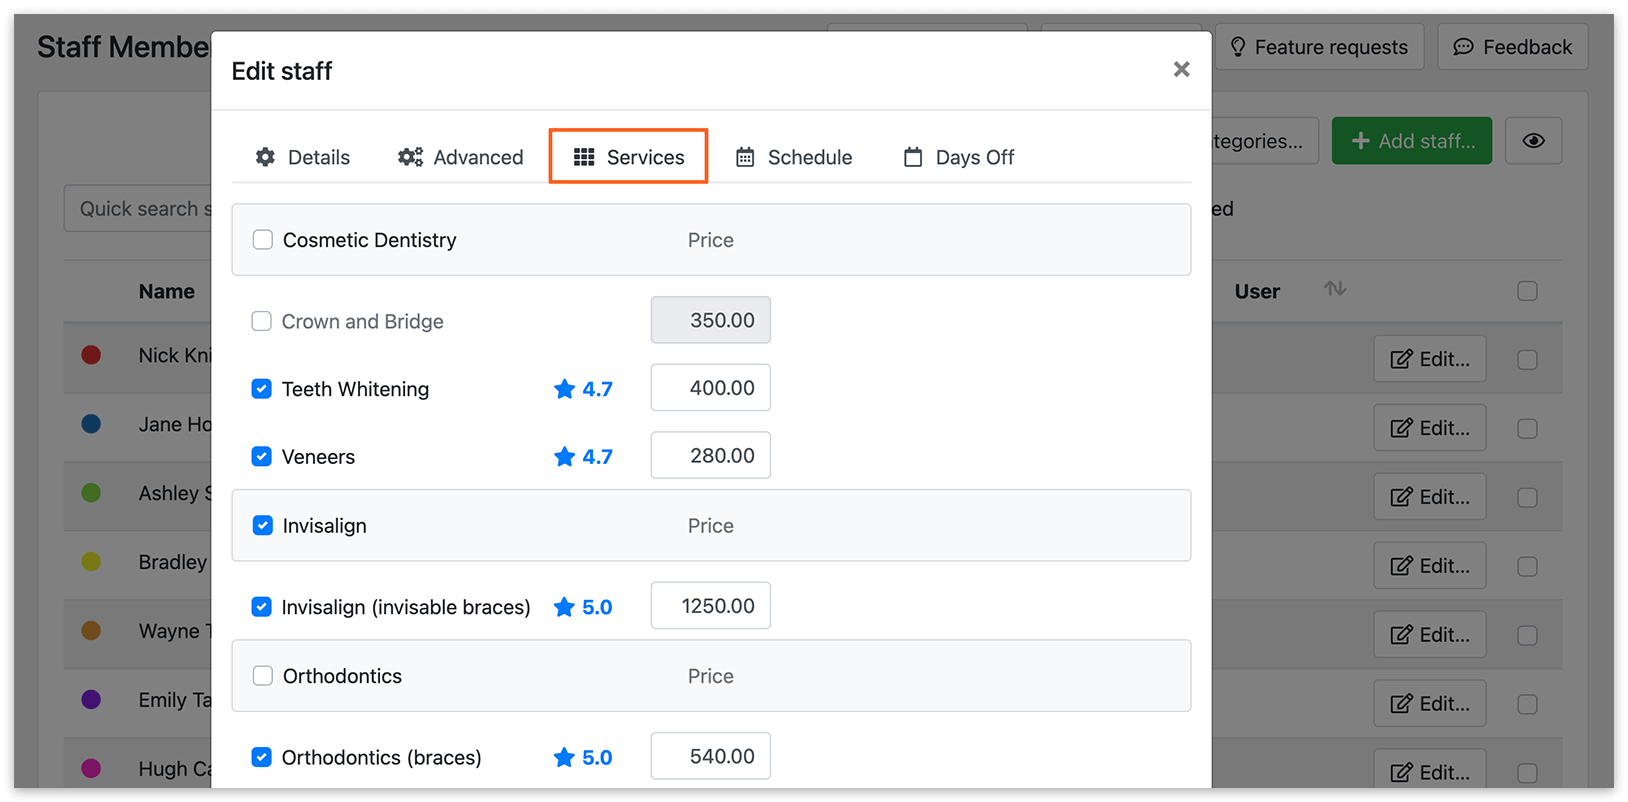The image size is (1628, 802).
Task: Uncheck the Teeth Whitening service
Action: [261, 389]
